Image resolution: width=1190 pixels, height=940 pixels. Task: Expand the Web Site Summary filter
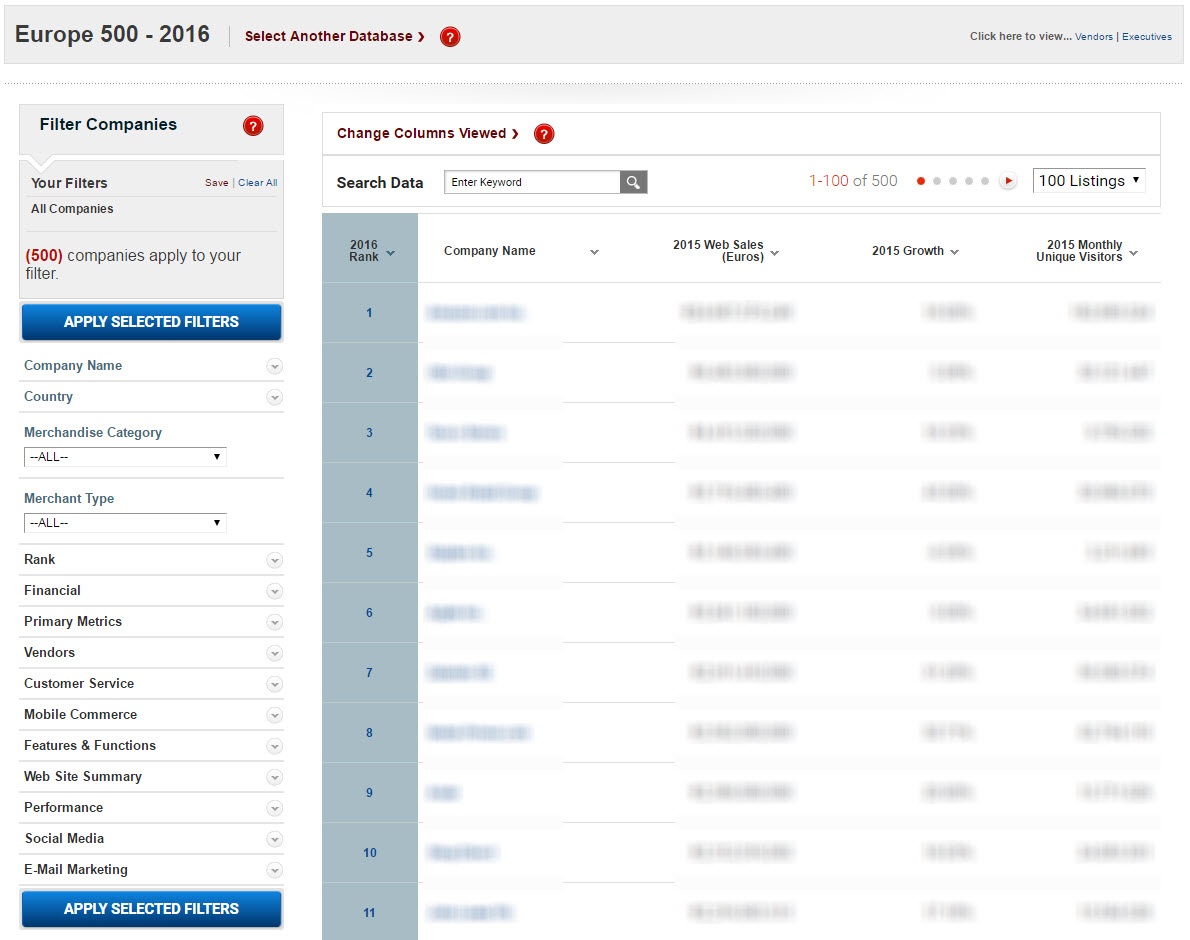coord(275,778)
